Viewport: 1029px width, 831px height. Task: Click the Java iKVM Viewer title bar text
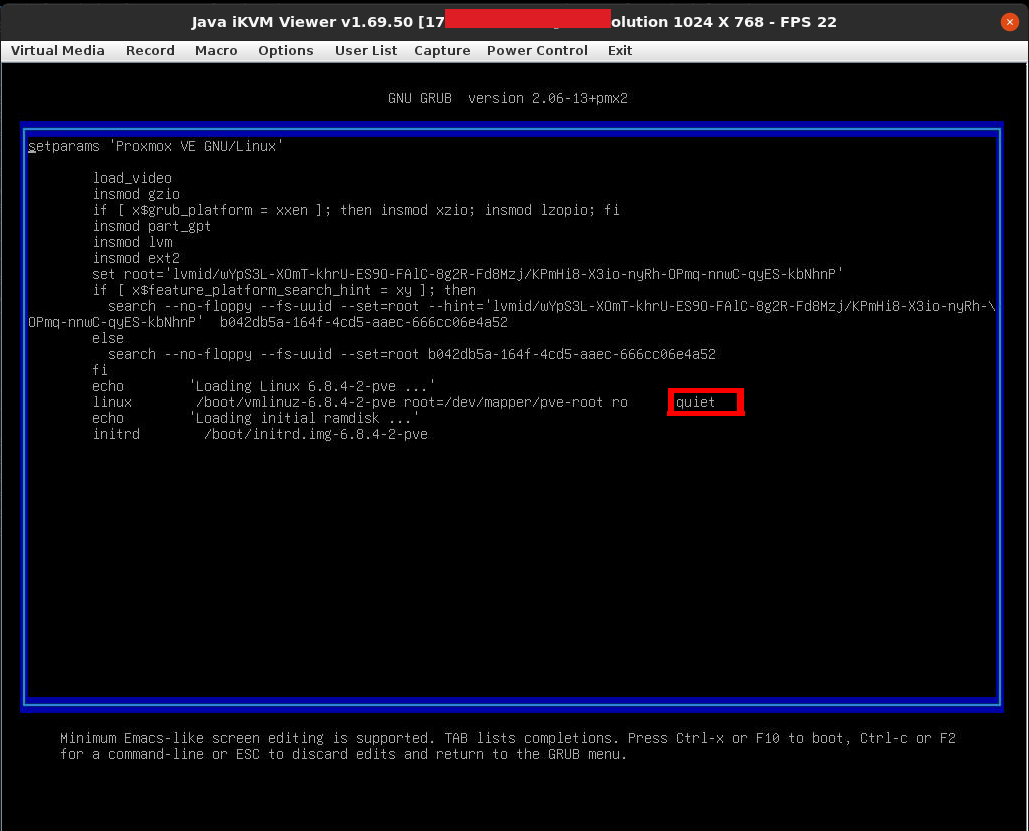(514, 22)
